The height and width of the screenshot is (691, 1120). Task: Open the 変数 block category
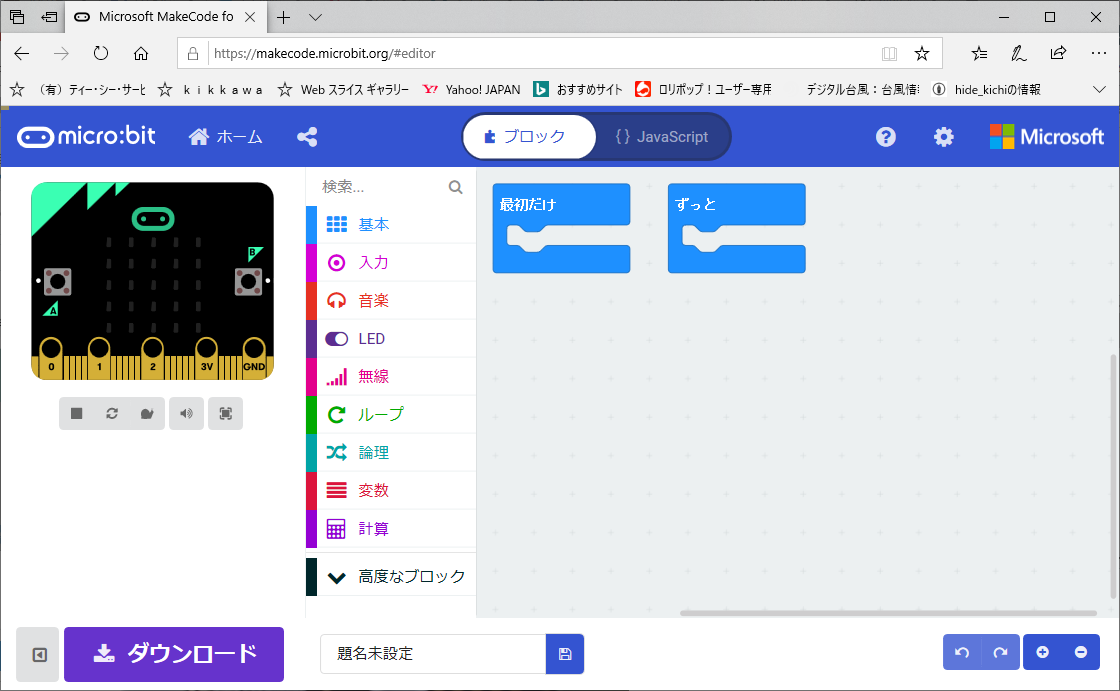pos(391,490)
